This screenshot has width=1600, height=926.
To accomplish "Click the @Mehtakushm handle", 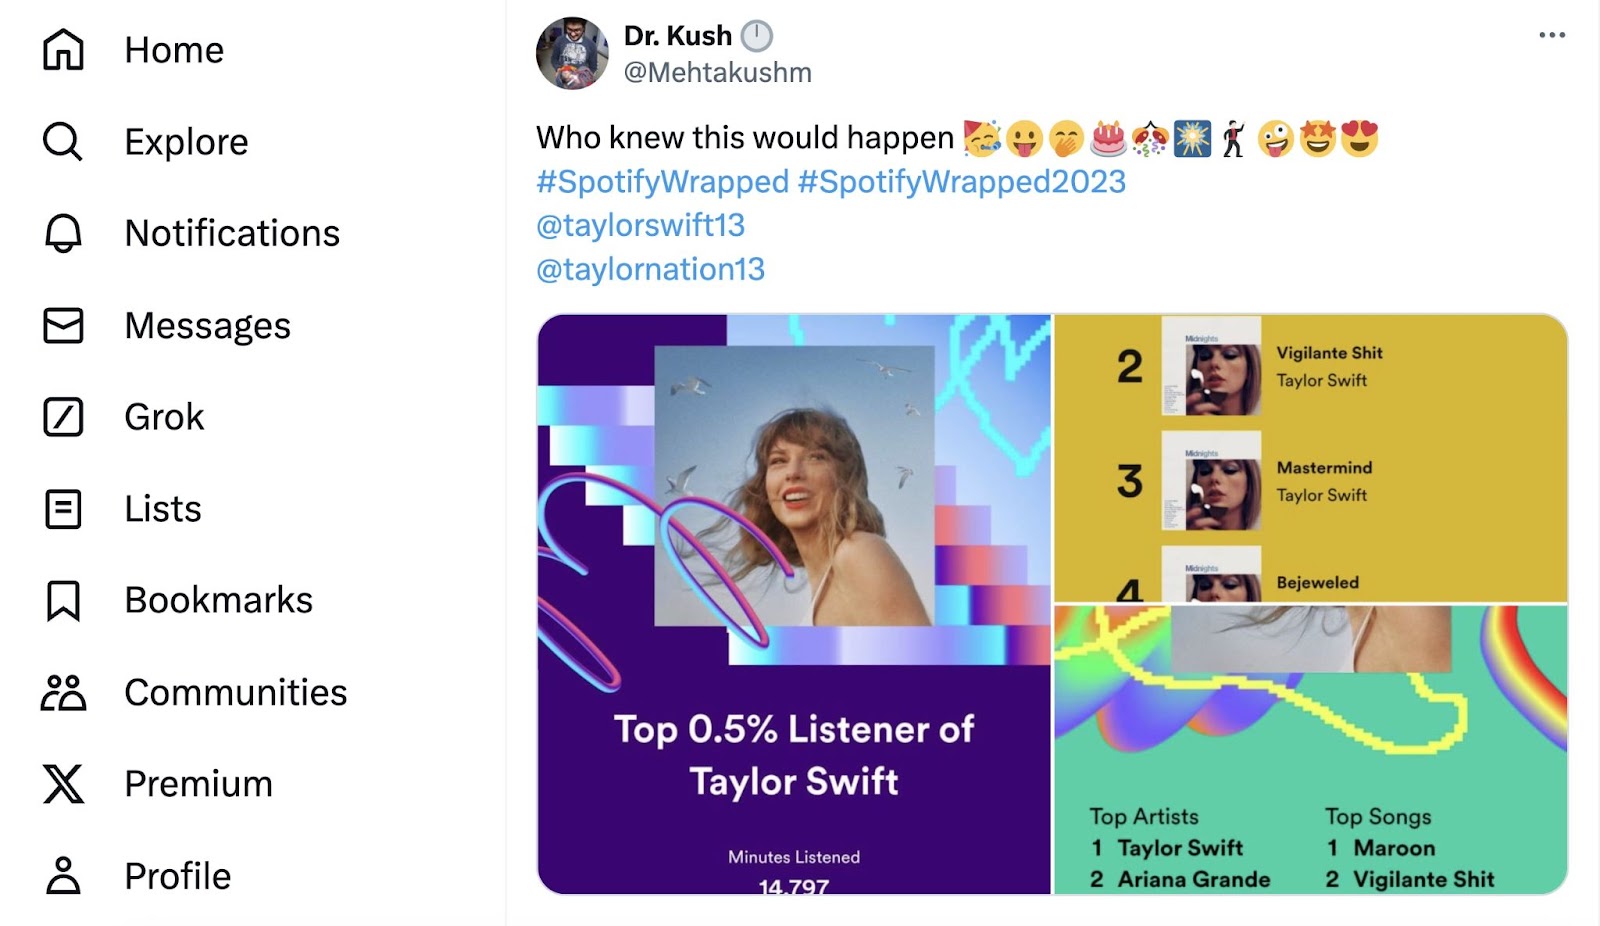I will [x=717, y=71].
